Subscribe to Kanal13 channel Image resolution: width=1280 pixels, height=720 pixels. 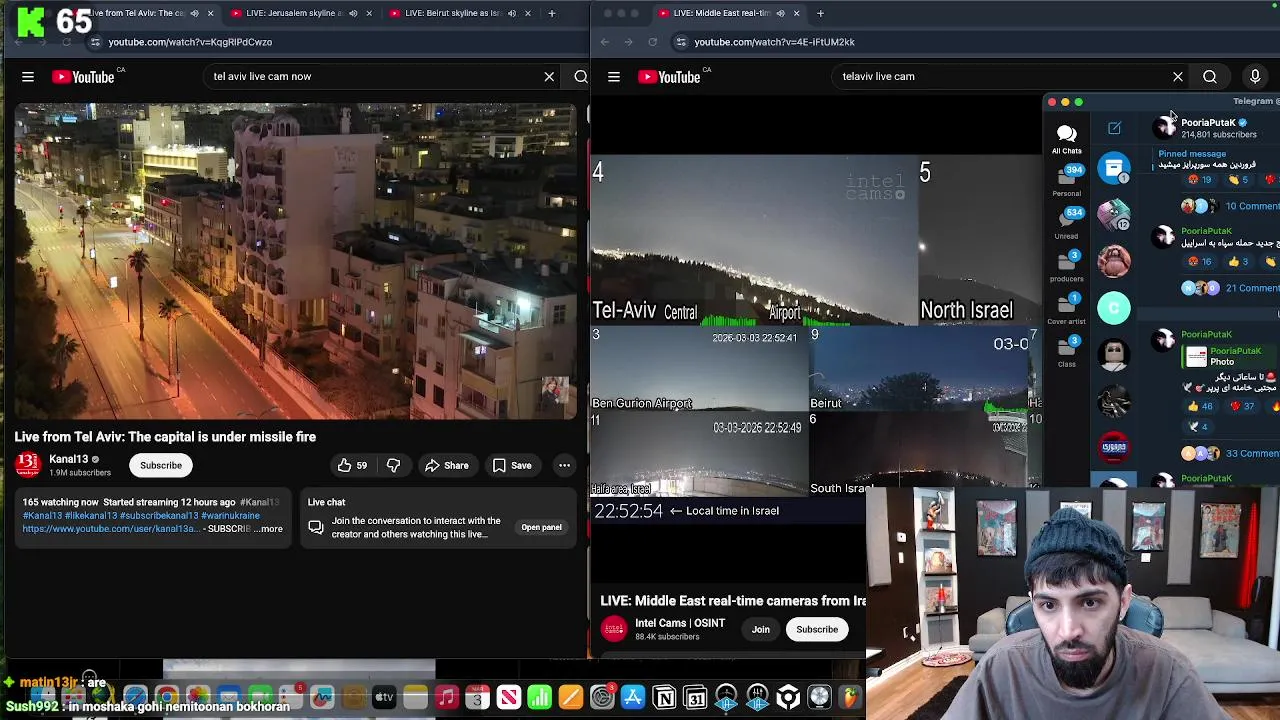pyautogui.click(x=161, y=465)
